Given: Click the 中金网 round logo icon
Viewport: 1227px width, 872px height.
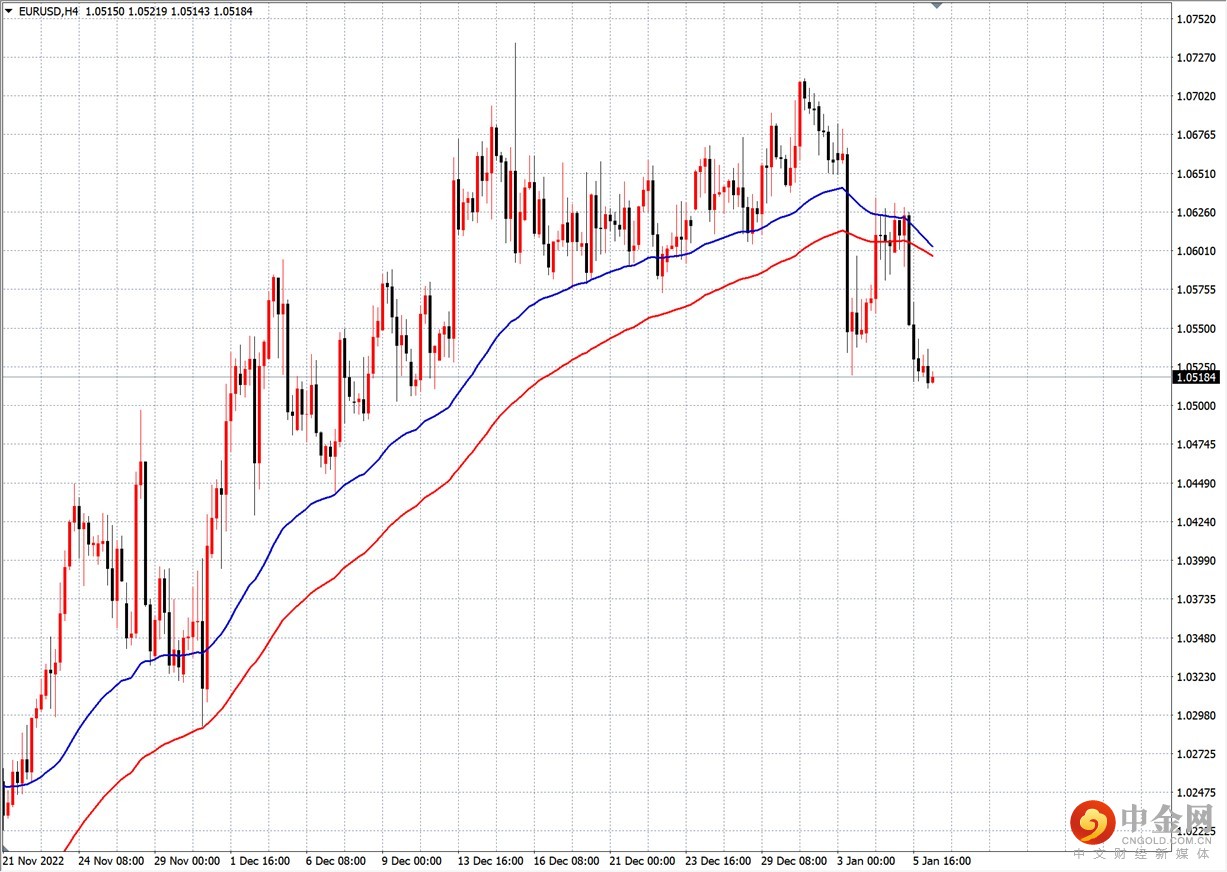Looking at the screenshot, I should click(x=1092, y=823).
